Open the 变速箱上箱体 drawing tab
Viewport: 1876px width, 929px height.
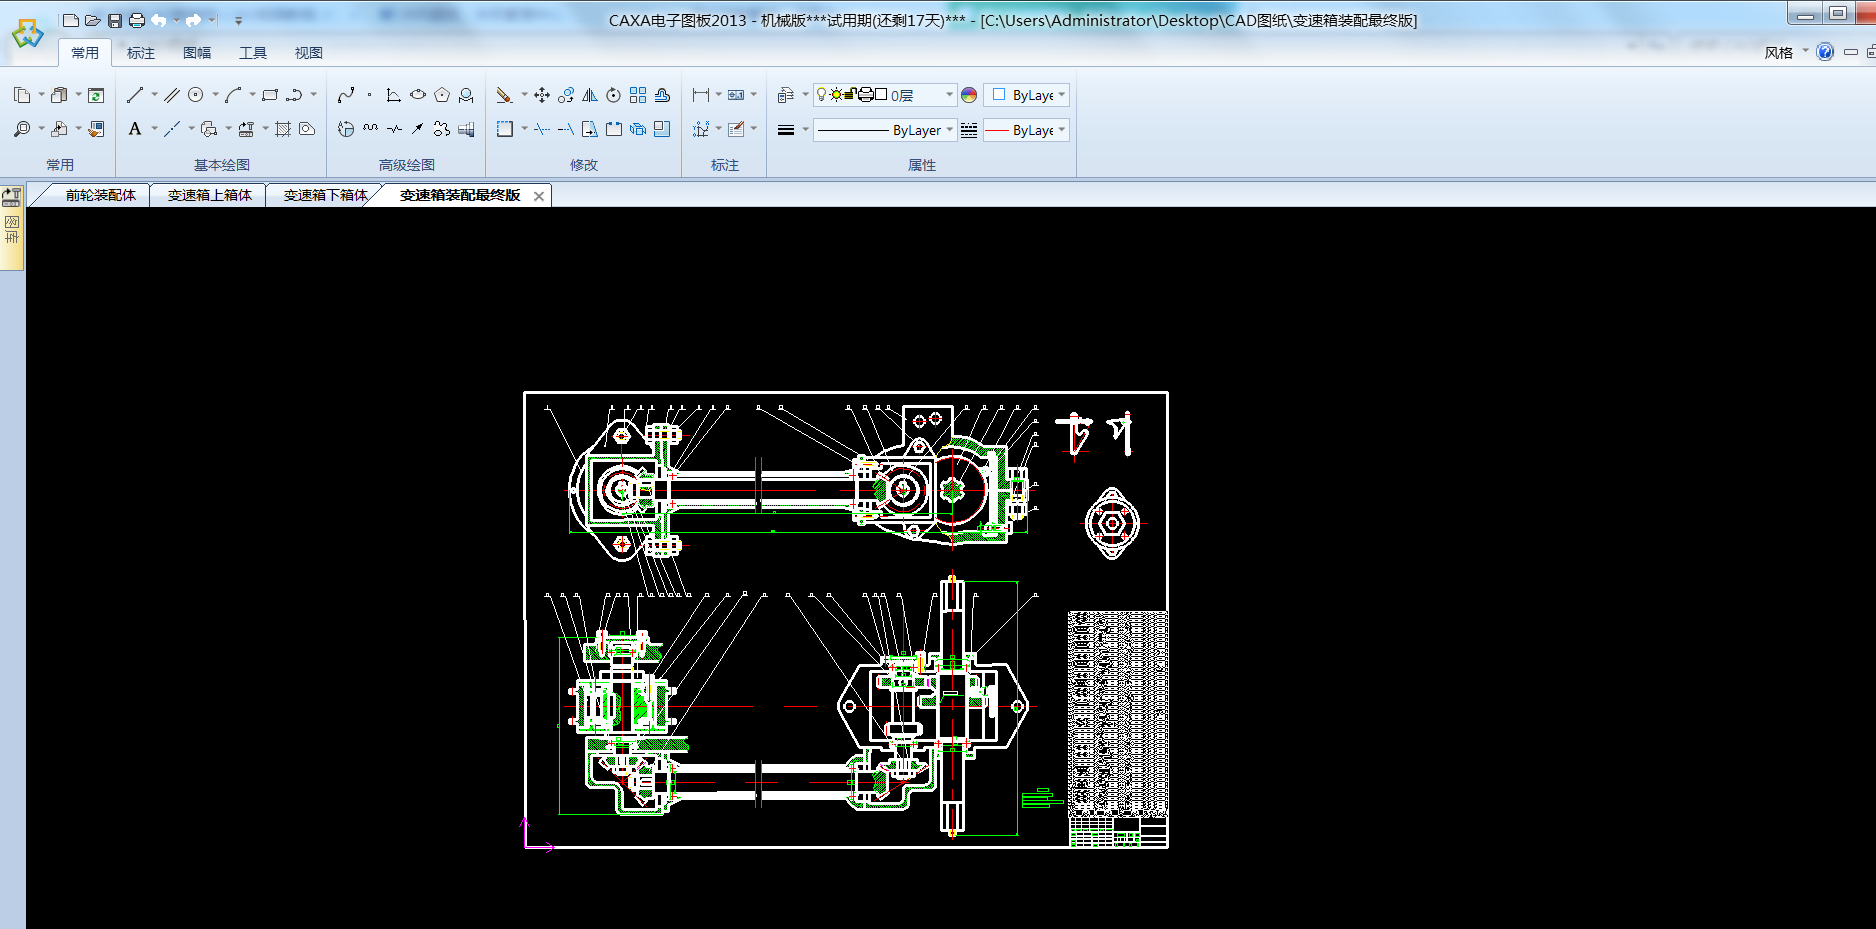click(x=209, y=195)
